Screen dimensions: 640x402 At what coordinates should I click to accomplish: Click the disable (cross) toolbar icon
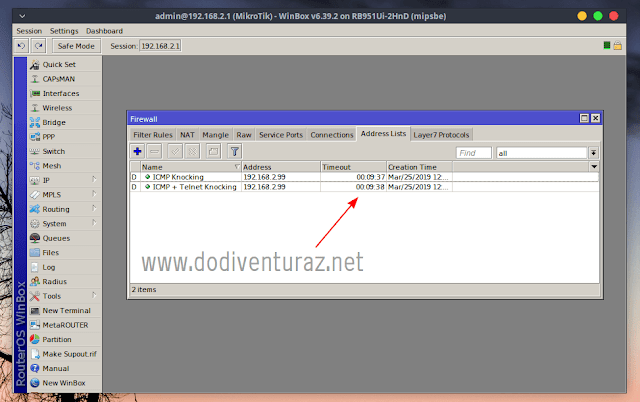[x=192, y=151]
